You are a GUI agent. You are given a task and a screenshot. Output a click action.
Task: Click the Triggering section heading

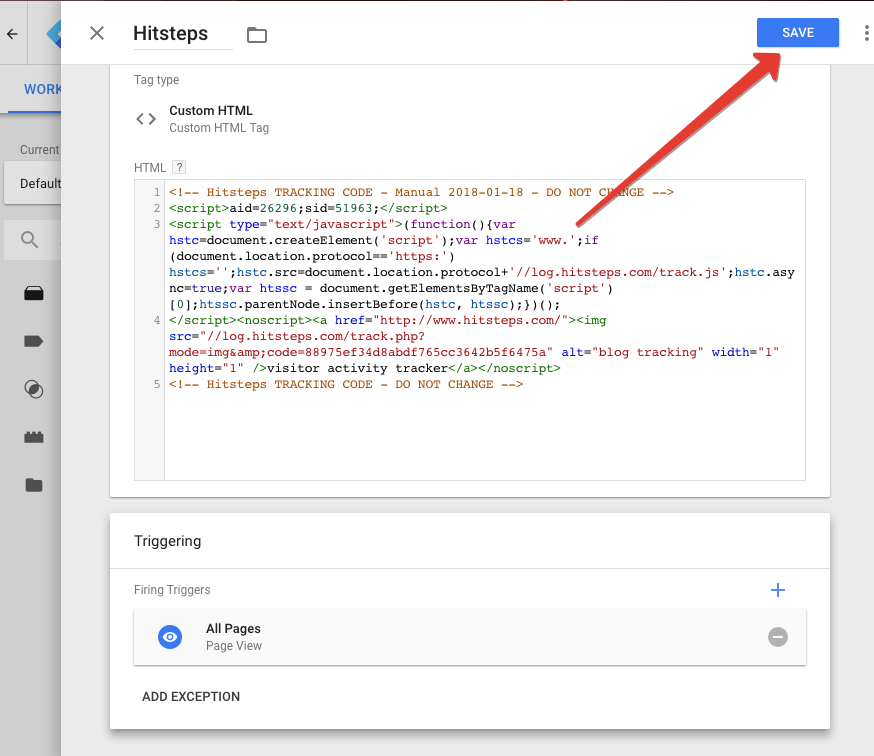click(167, 541)
